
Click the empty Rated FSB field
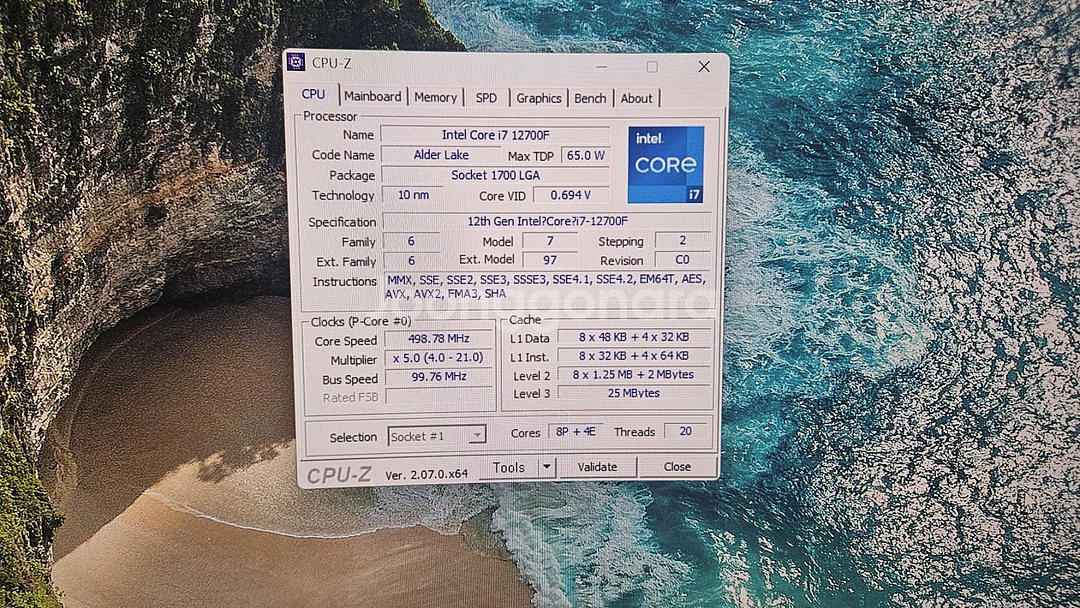(438, 396)
